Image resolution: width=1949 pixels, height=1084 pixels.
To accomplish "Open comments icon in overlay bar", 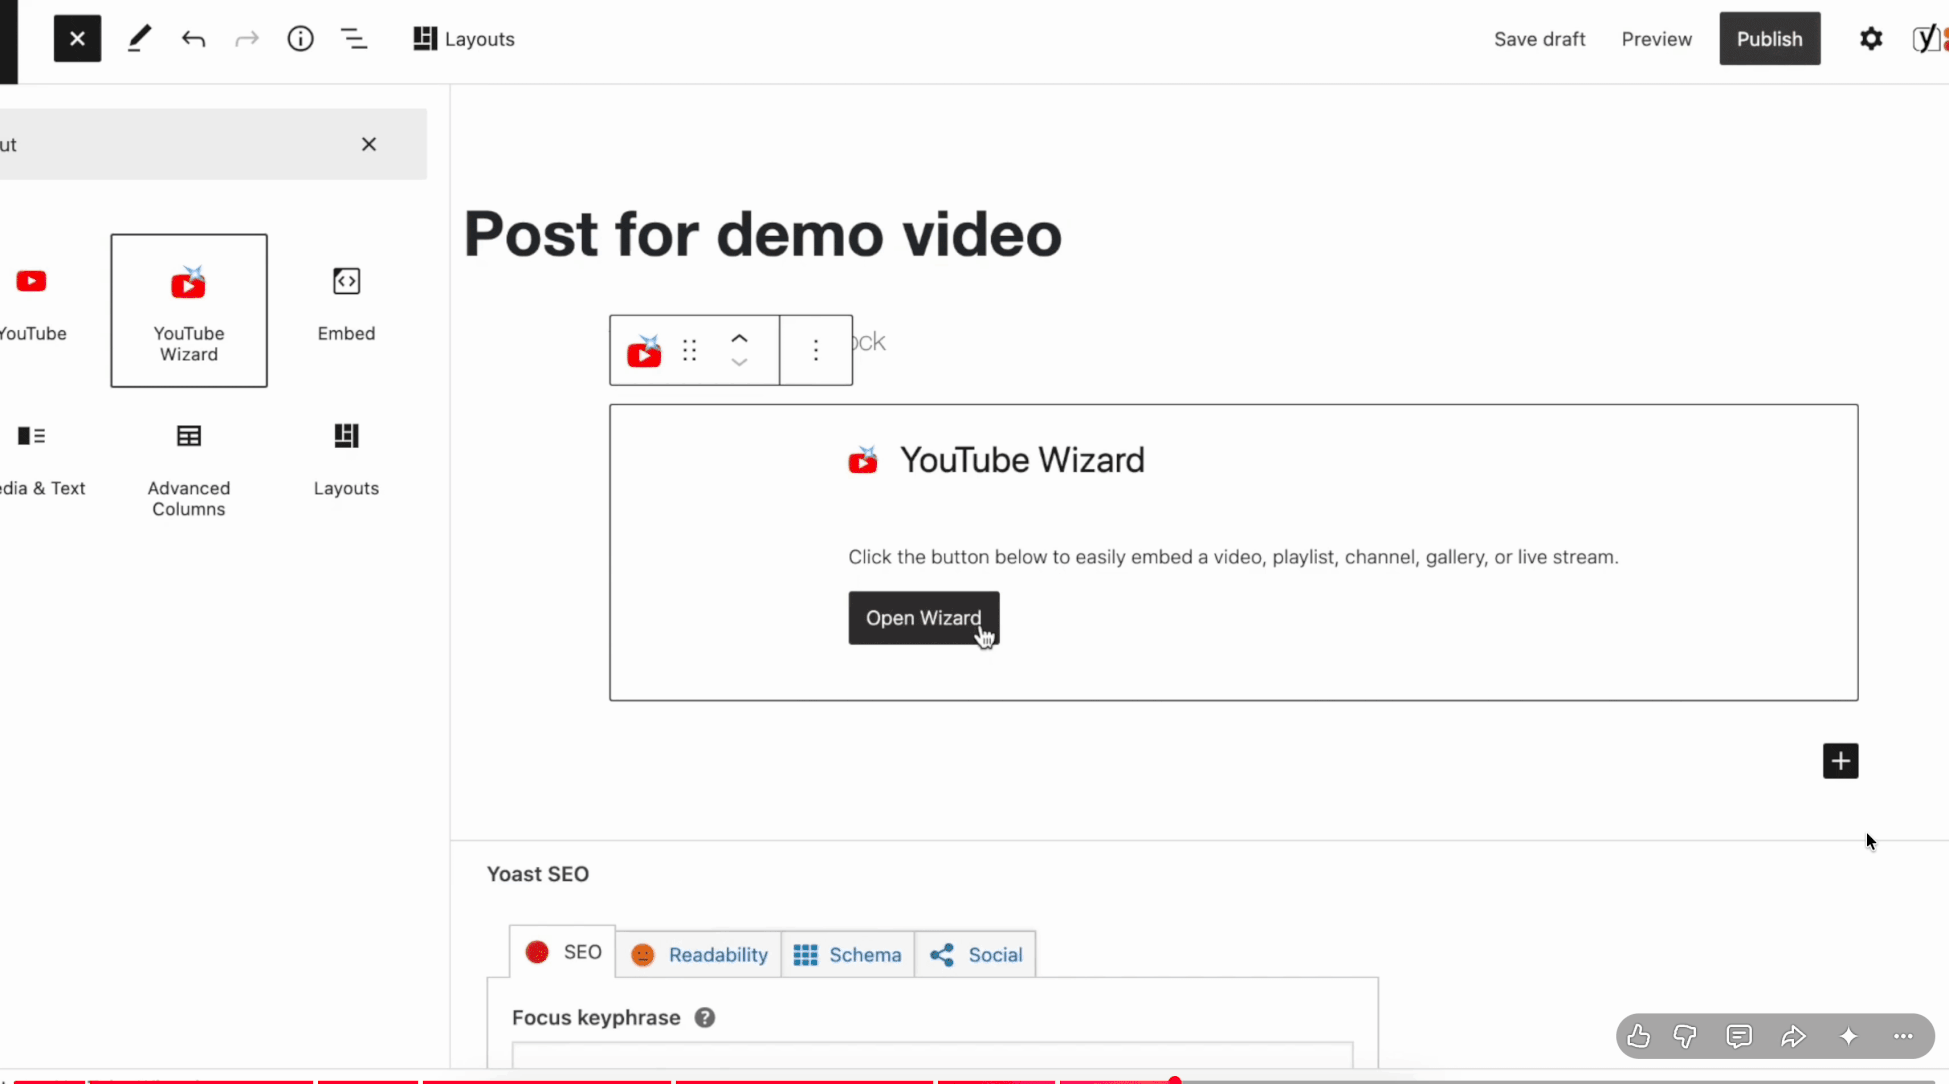I will (1739, 1036).
